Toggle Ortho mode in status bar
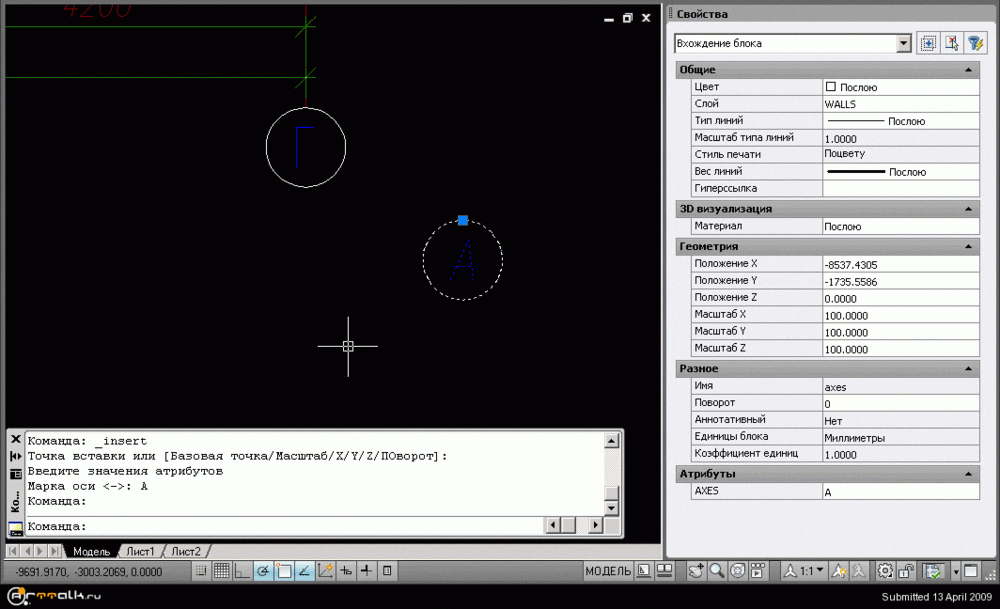Viewport: 1000px width, 609px height. click(242, 571)
